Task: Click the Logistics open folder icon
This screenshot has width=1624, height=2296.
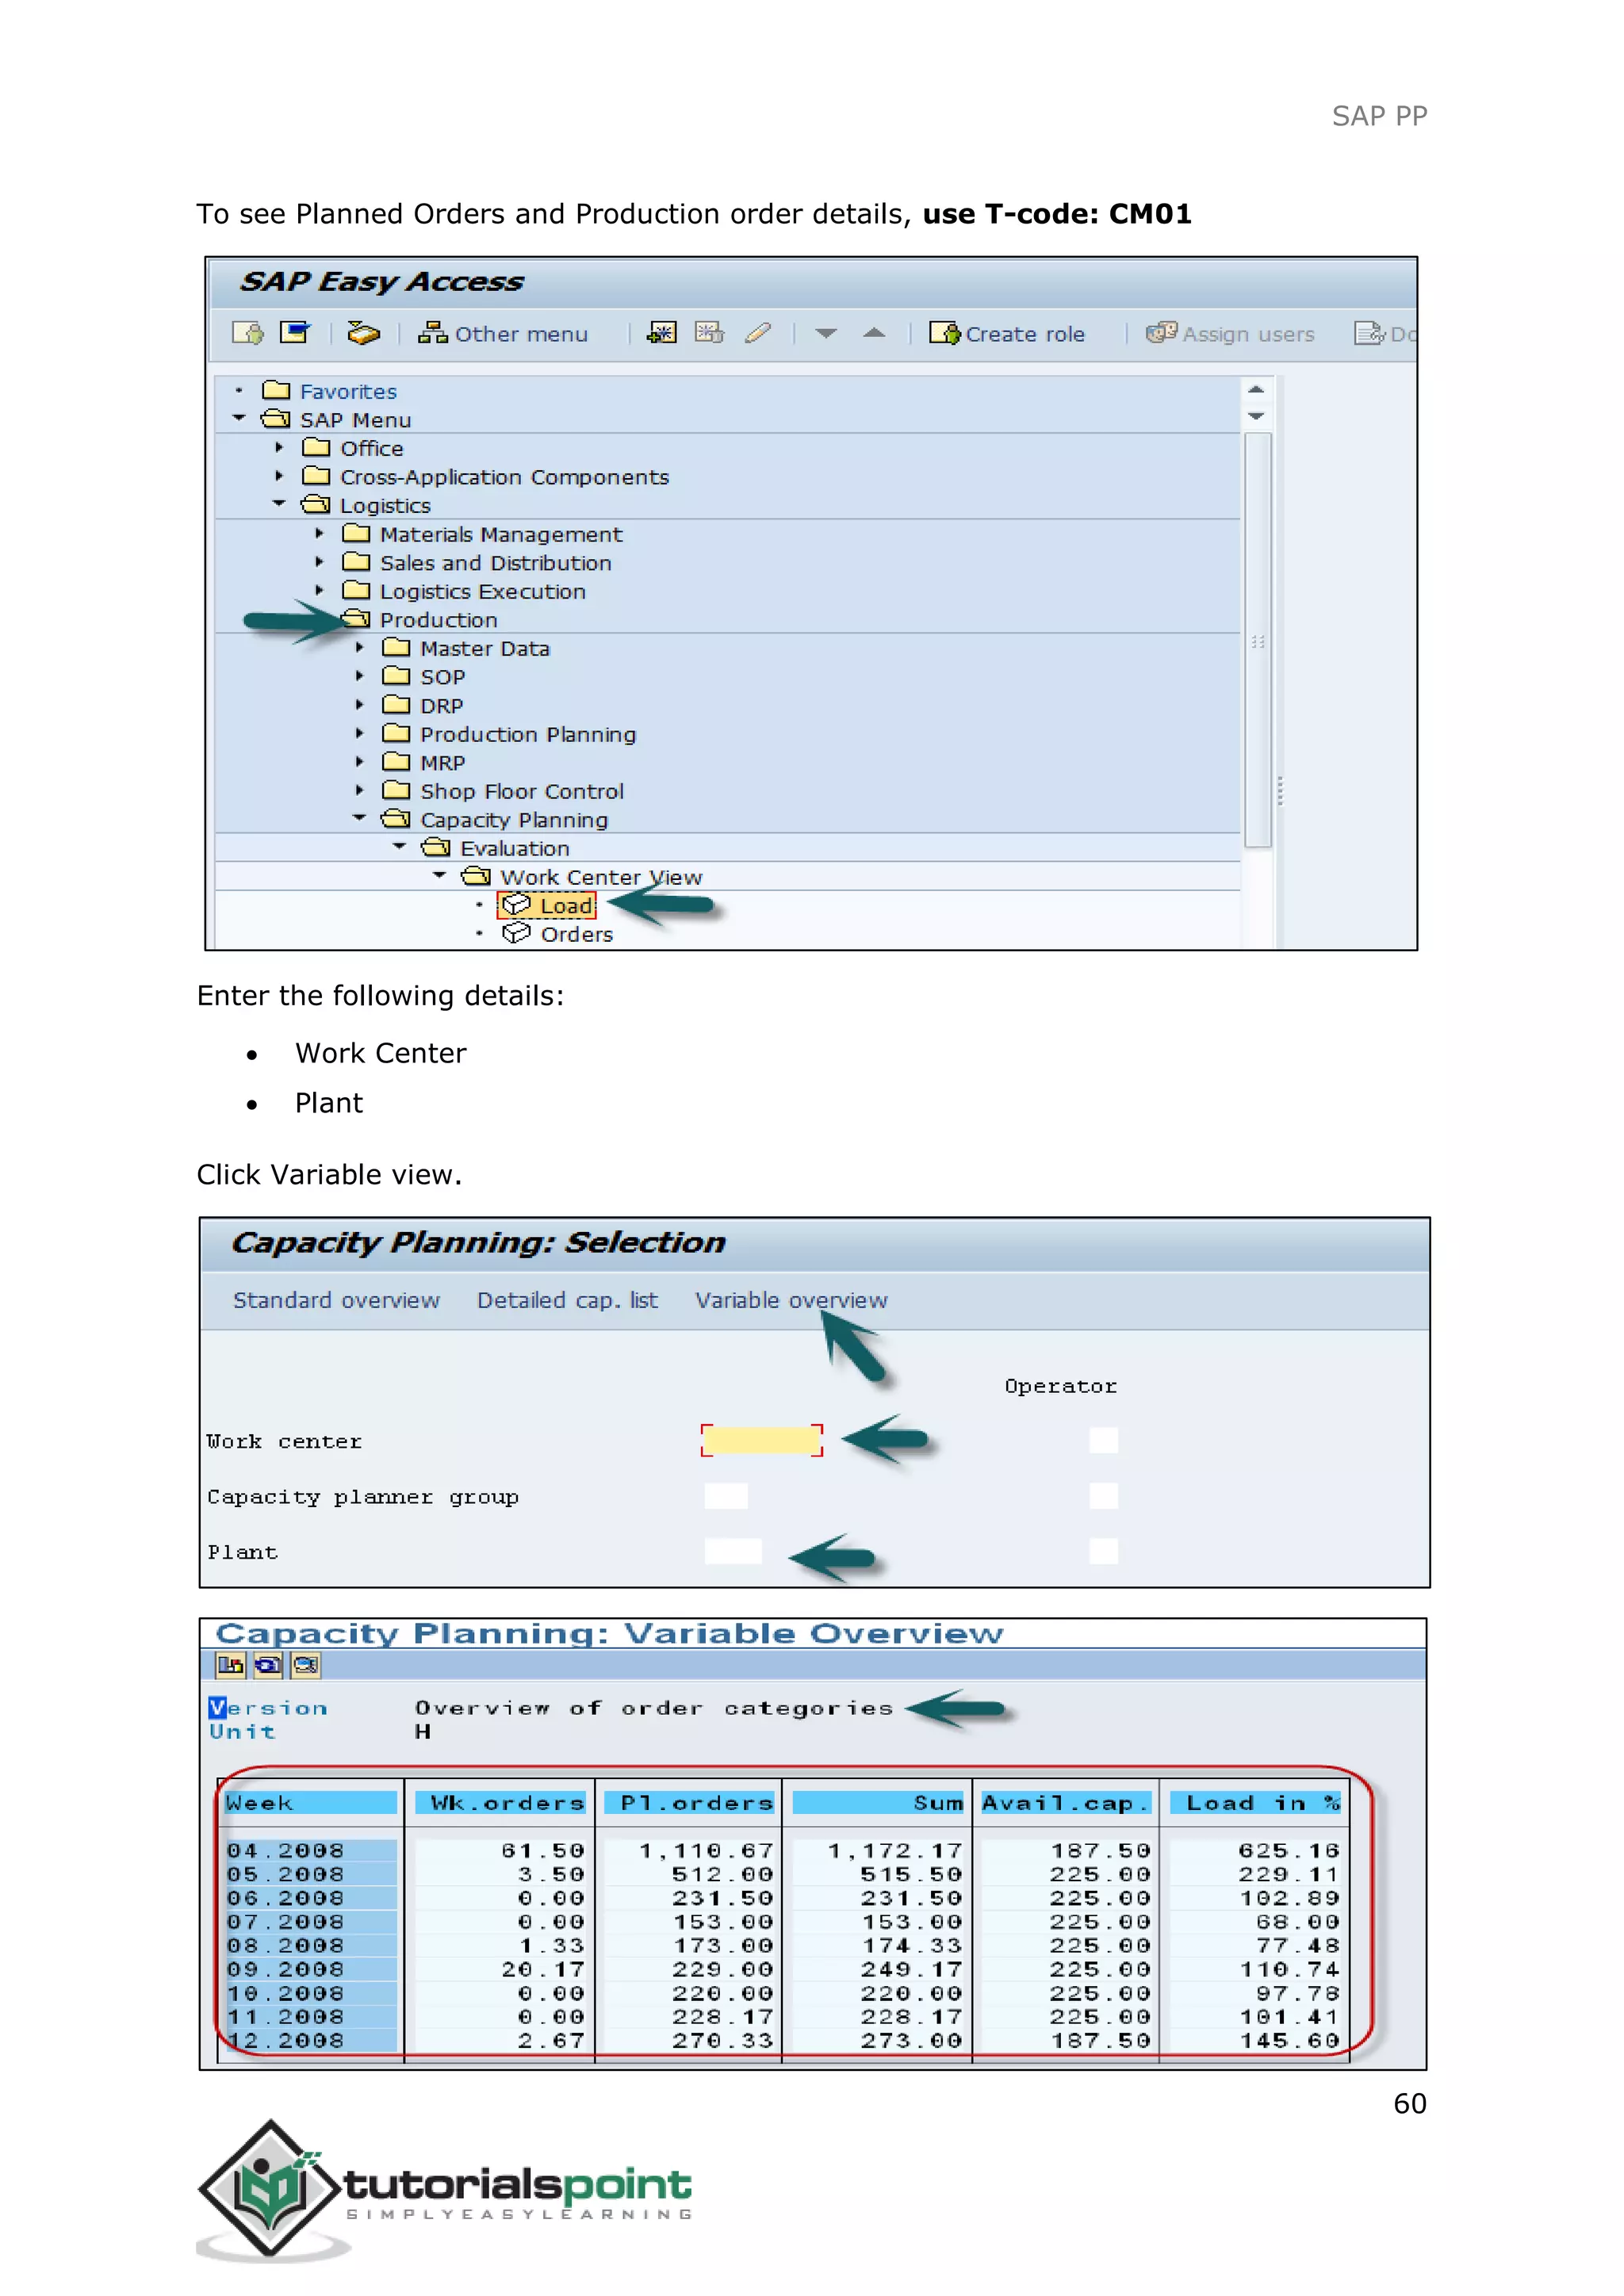Action: (x=316, y=504)
